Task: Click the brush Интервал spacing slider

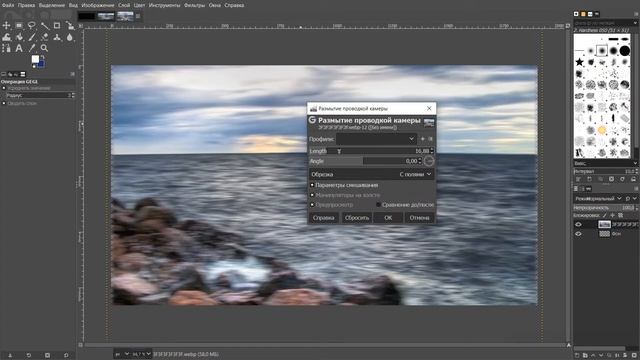Action: pos(604,171)
